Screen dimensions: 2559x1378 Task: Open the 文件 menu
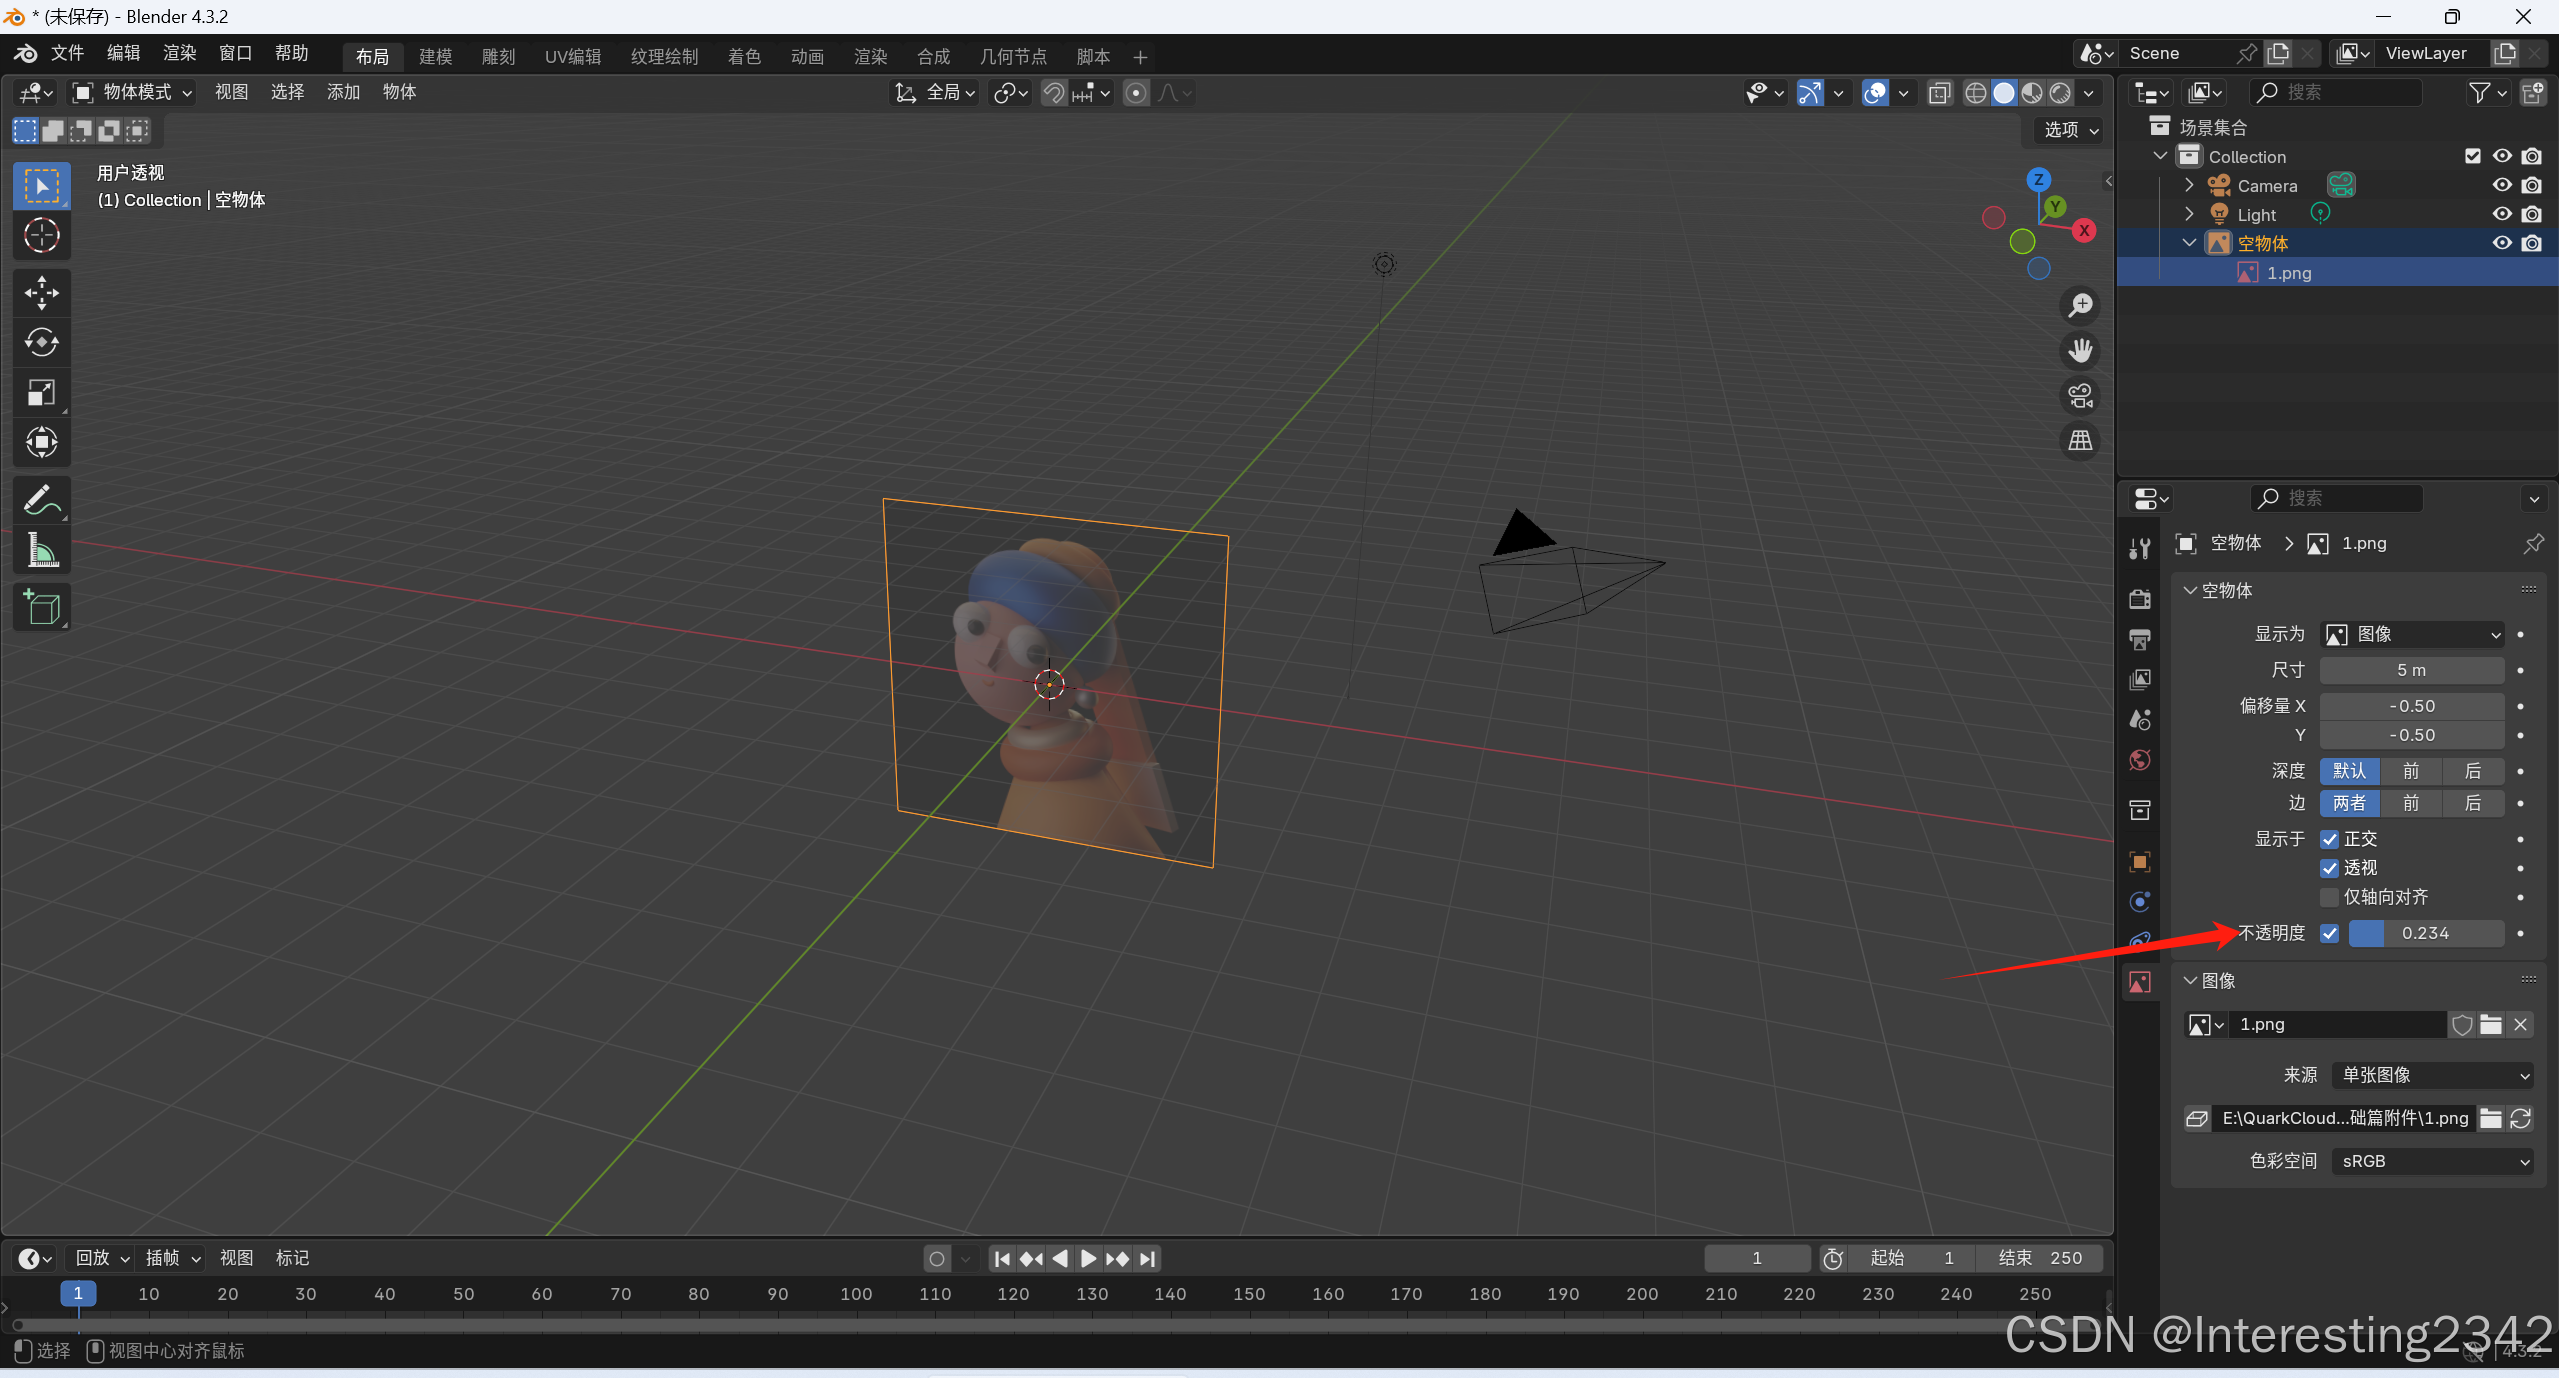click(67, 53)
